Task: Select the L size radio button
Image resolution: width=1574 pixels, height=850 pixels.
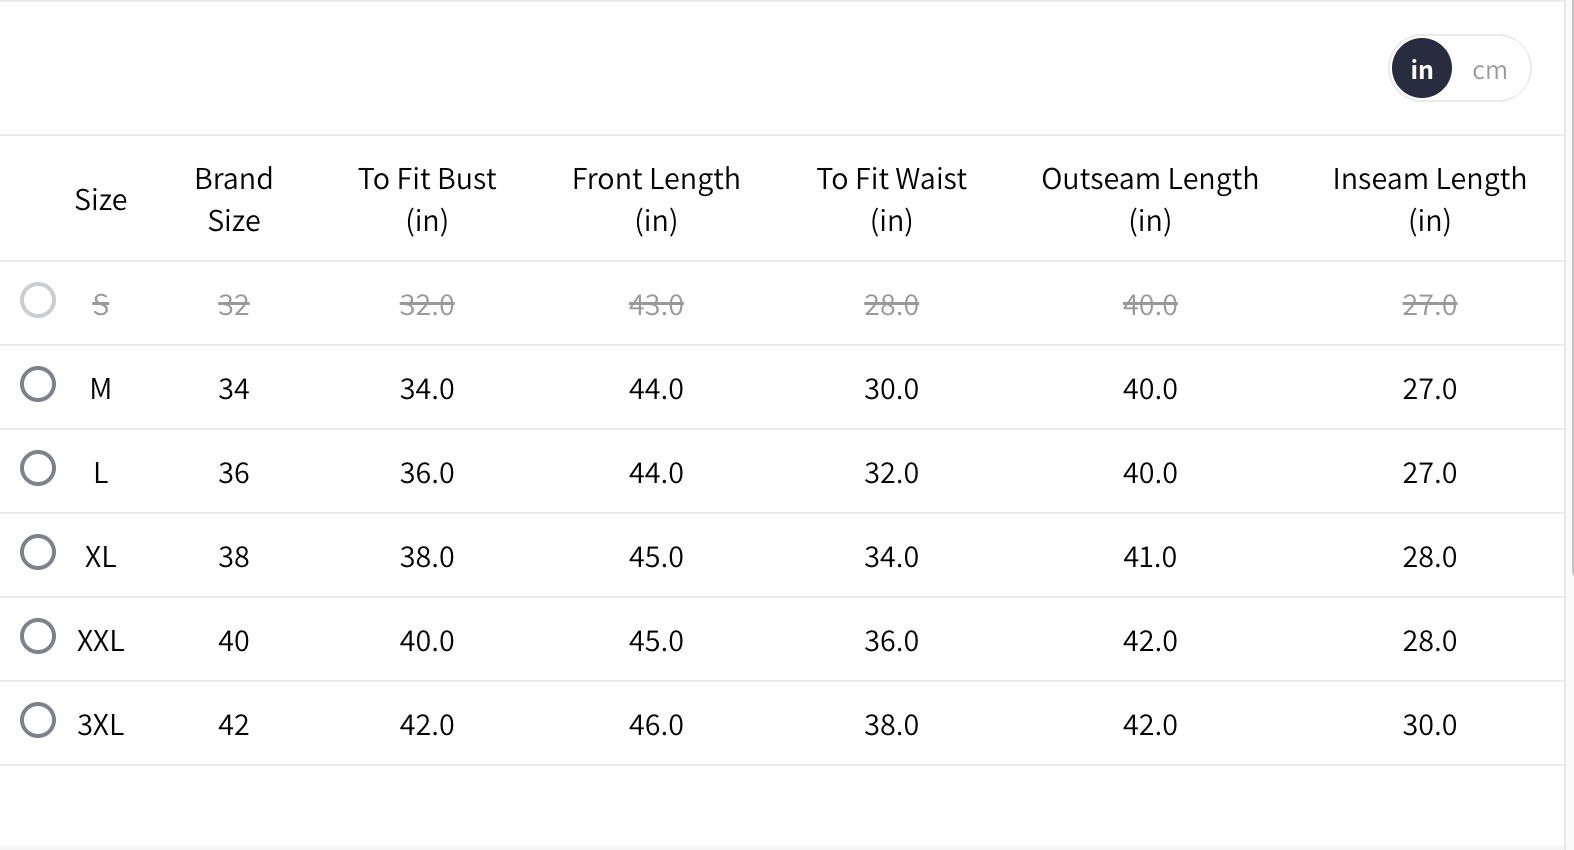Action: pos(38,468)
